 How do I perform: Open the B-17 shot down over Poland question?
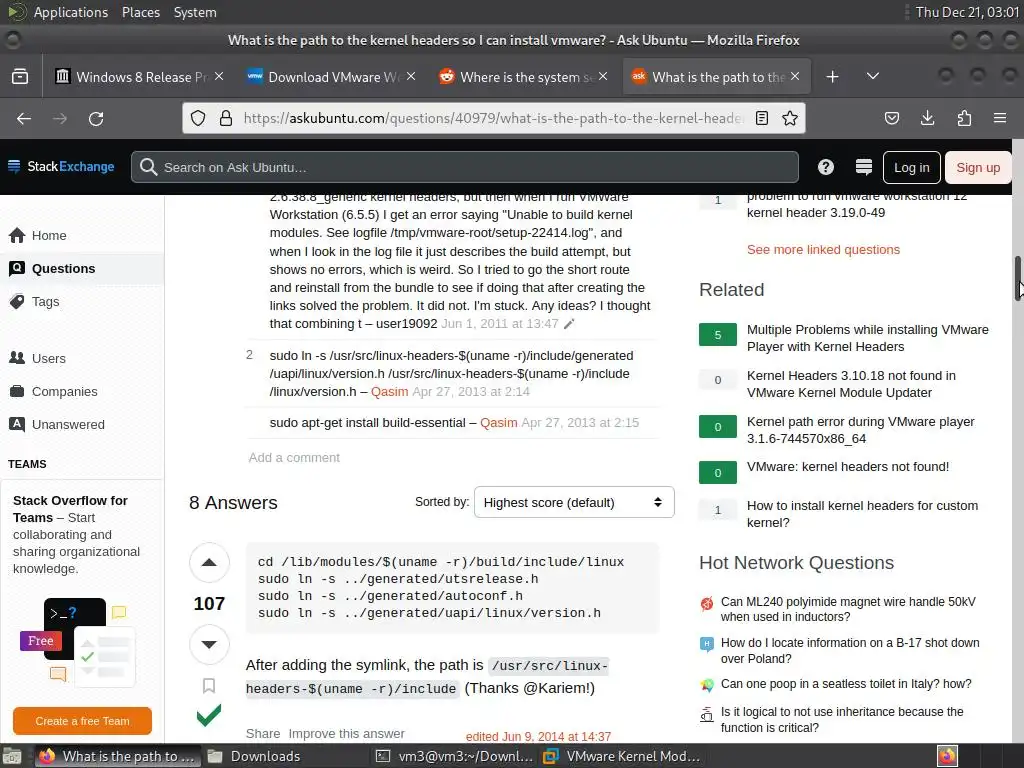click(x=850, y=650)
